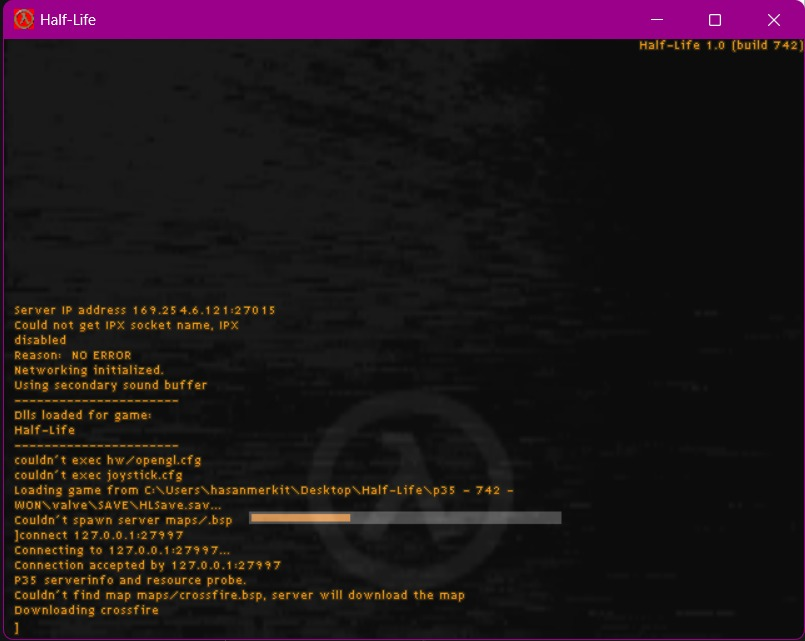The width and height of the screenshot is (805, 641).
Task: Click the 'P35 serverinfo and resource probe.' line
Action: tap(130, 580)
